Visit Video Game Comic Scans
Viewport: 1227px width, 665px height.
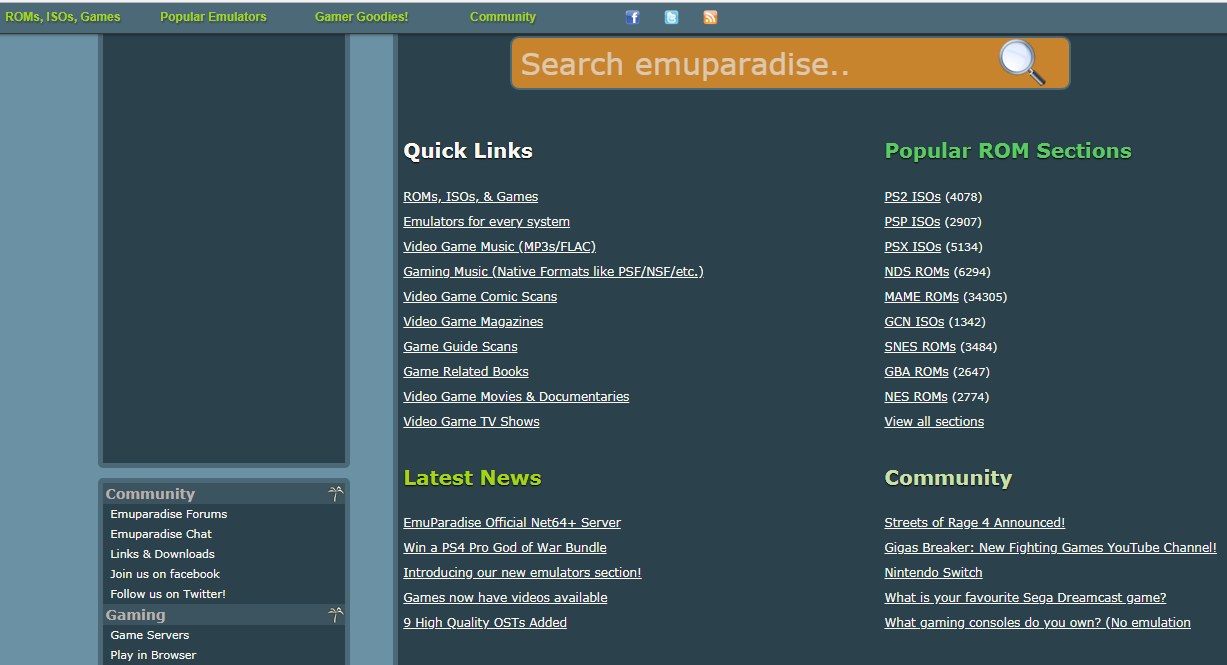pyautogui.click(x=480, y=297)
